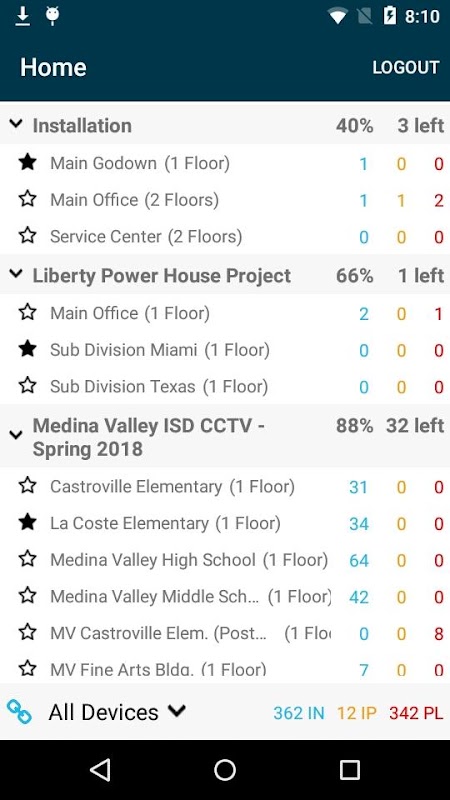Collapse the Medina Valley ISD CCTV section
The height and width of the screenshot is (800, 450).
coord(16,435)
